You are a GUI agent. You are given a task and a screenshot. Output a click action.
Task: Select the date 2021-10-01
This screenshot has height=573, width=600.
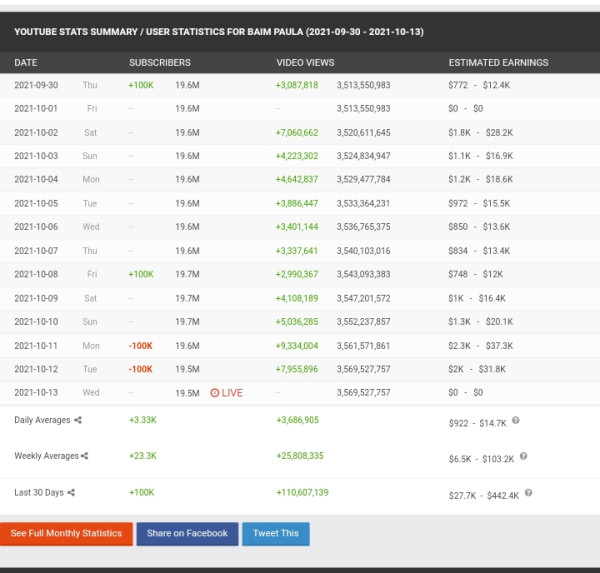36,109
